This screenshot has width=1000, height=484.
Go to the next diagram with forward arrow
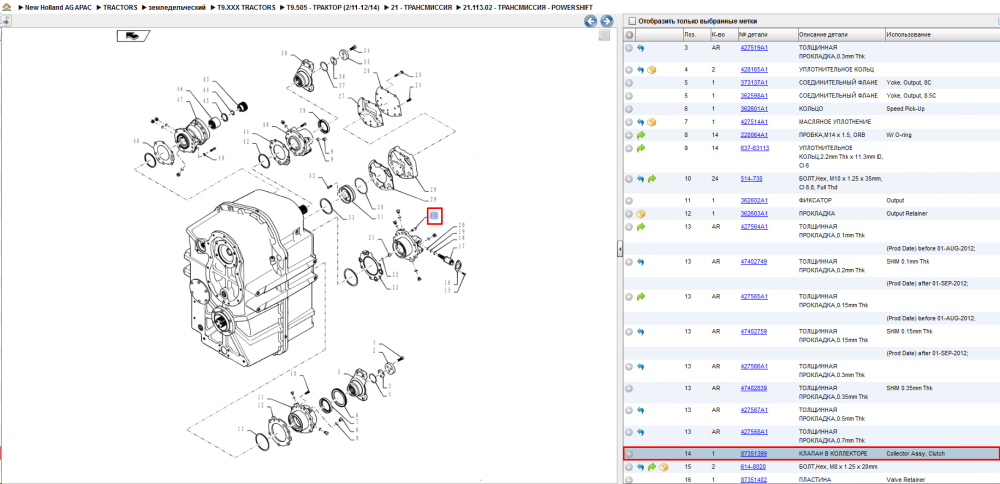(x=607, y=21)
